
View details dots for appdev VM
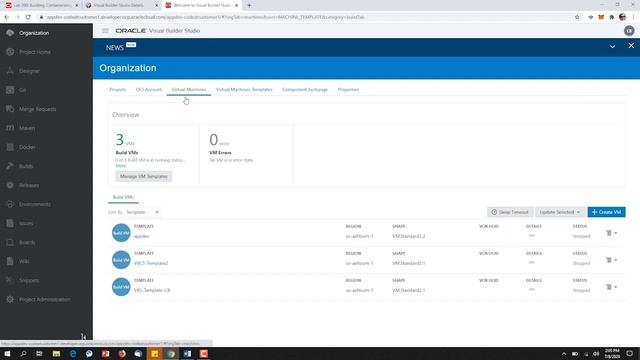pos(531,236)
